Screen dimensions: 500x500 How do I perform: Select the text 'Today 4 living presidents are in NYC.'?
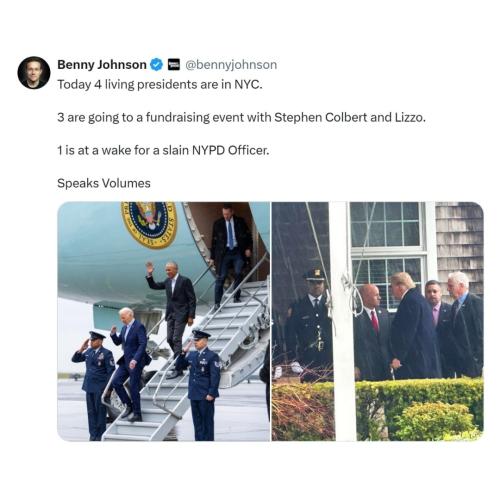click(x=160, y=85)
